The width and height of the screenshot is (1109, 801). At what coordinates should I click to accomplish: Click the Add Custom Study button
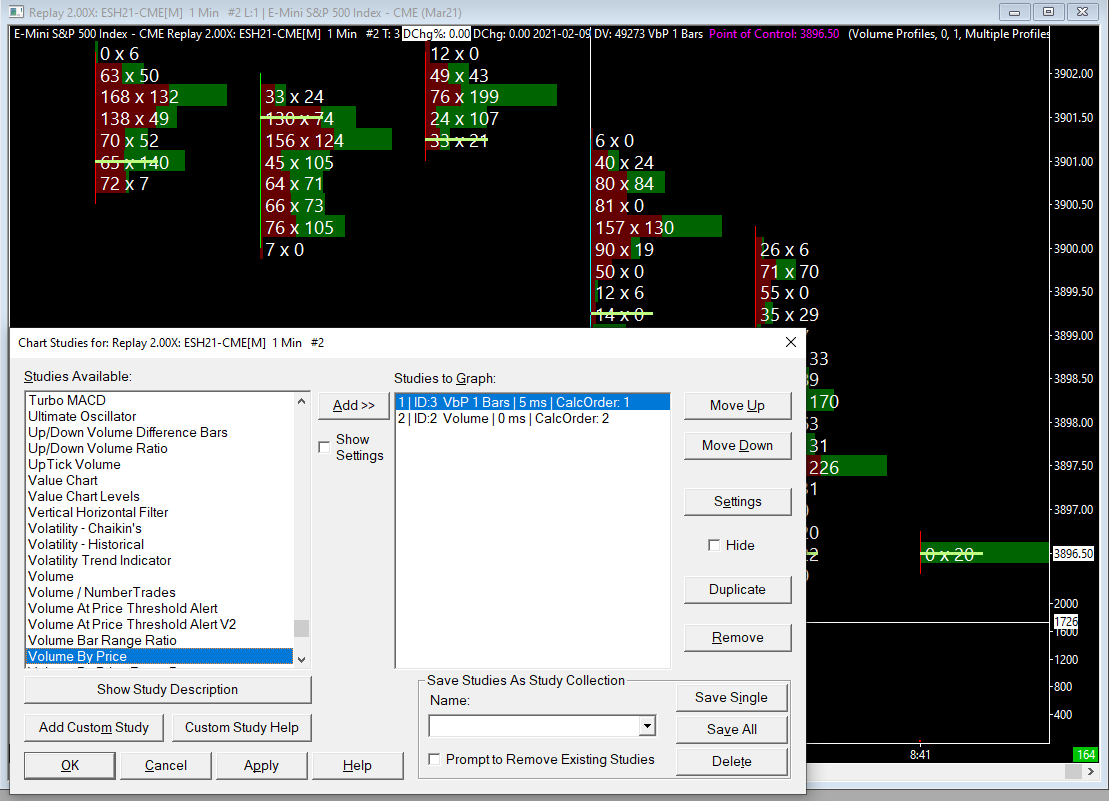(94, 727)
